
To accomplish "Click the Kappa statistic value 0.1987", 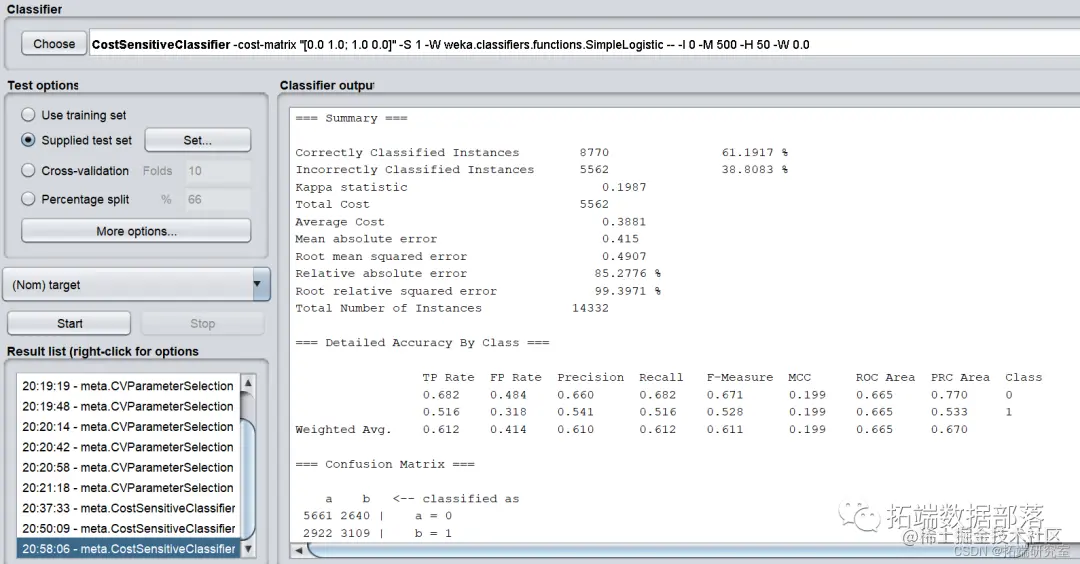I will [x=624, y=187].
